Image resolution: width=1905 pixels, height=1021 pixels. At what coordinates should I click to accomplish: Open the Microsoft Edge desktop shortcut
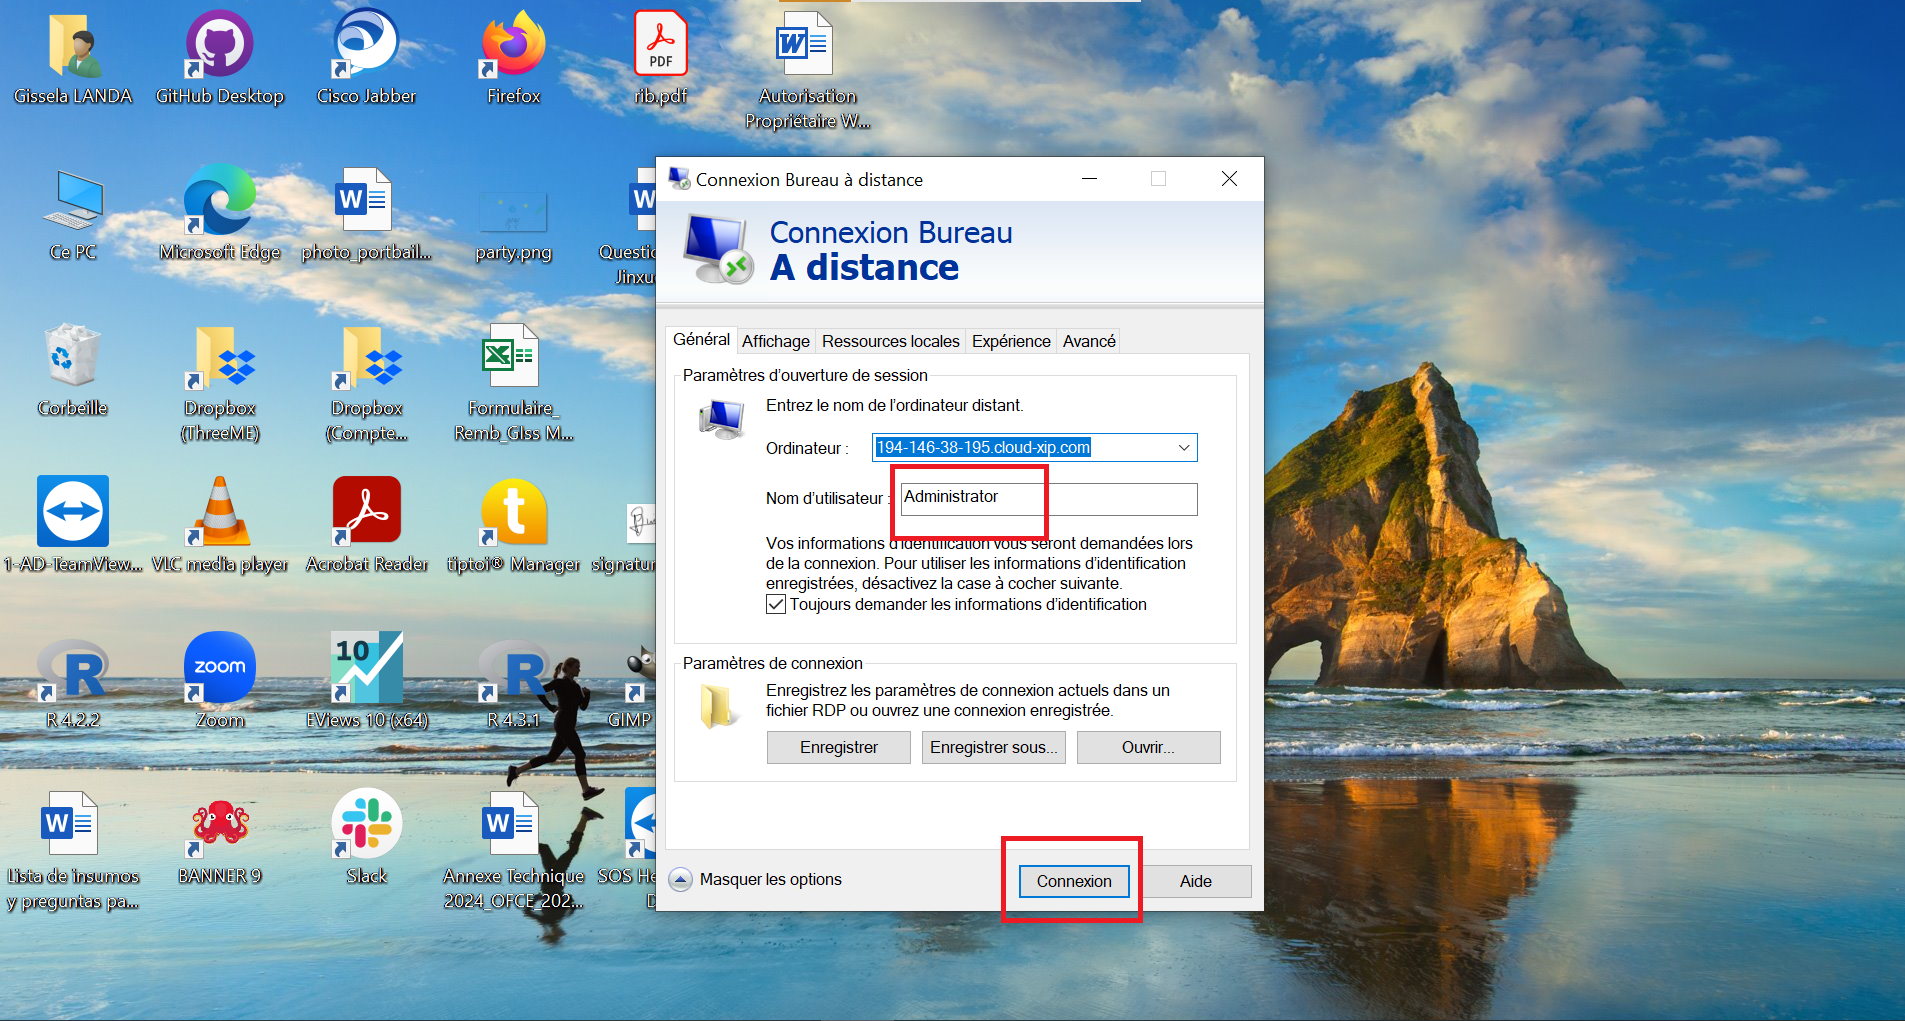(x=220, y=200)
